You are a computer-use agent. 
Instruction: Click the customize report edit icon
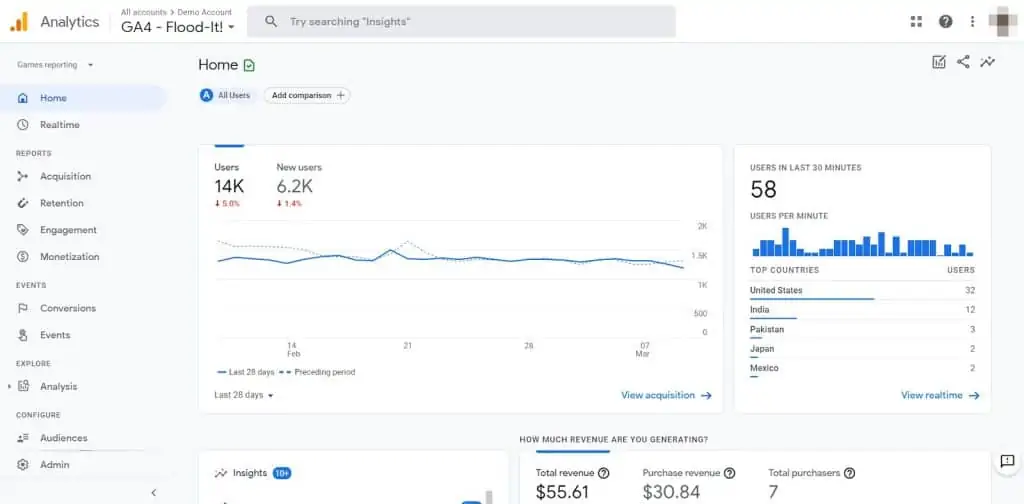click(x=938, y=62)
